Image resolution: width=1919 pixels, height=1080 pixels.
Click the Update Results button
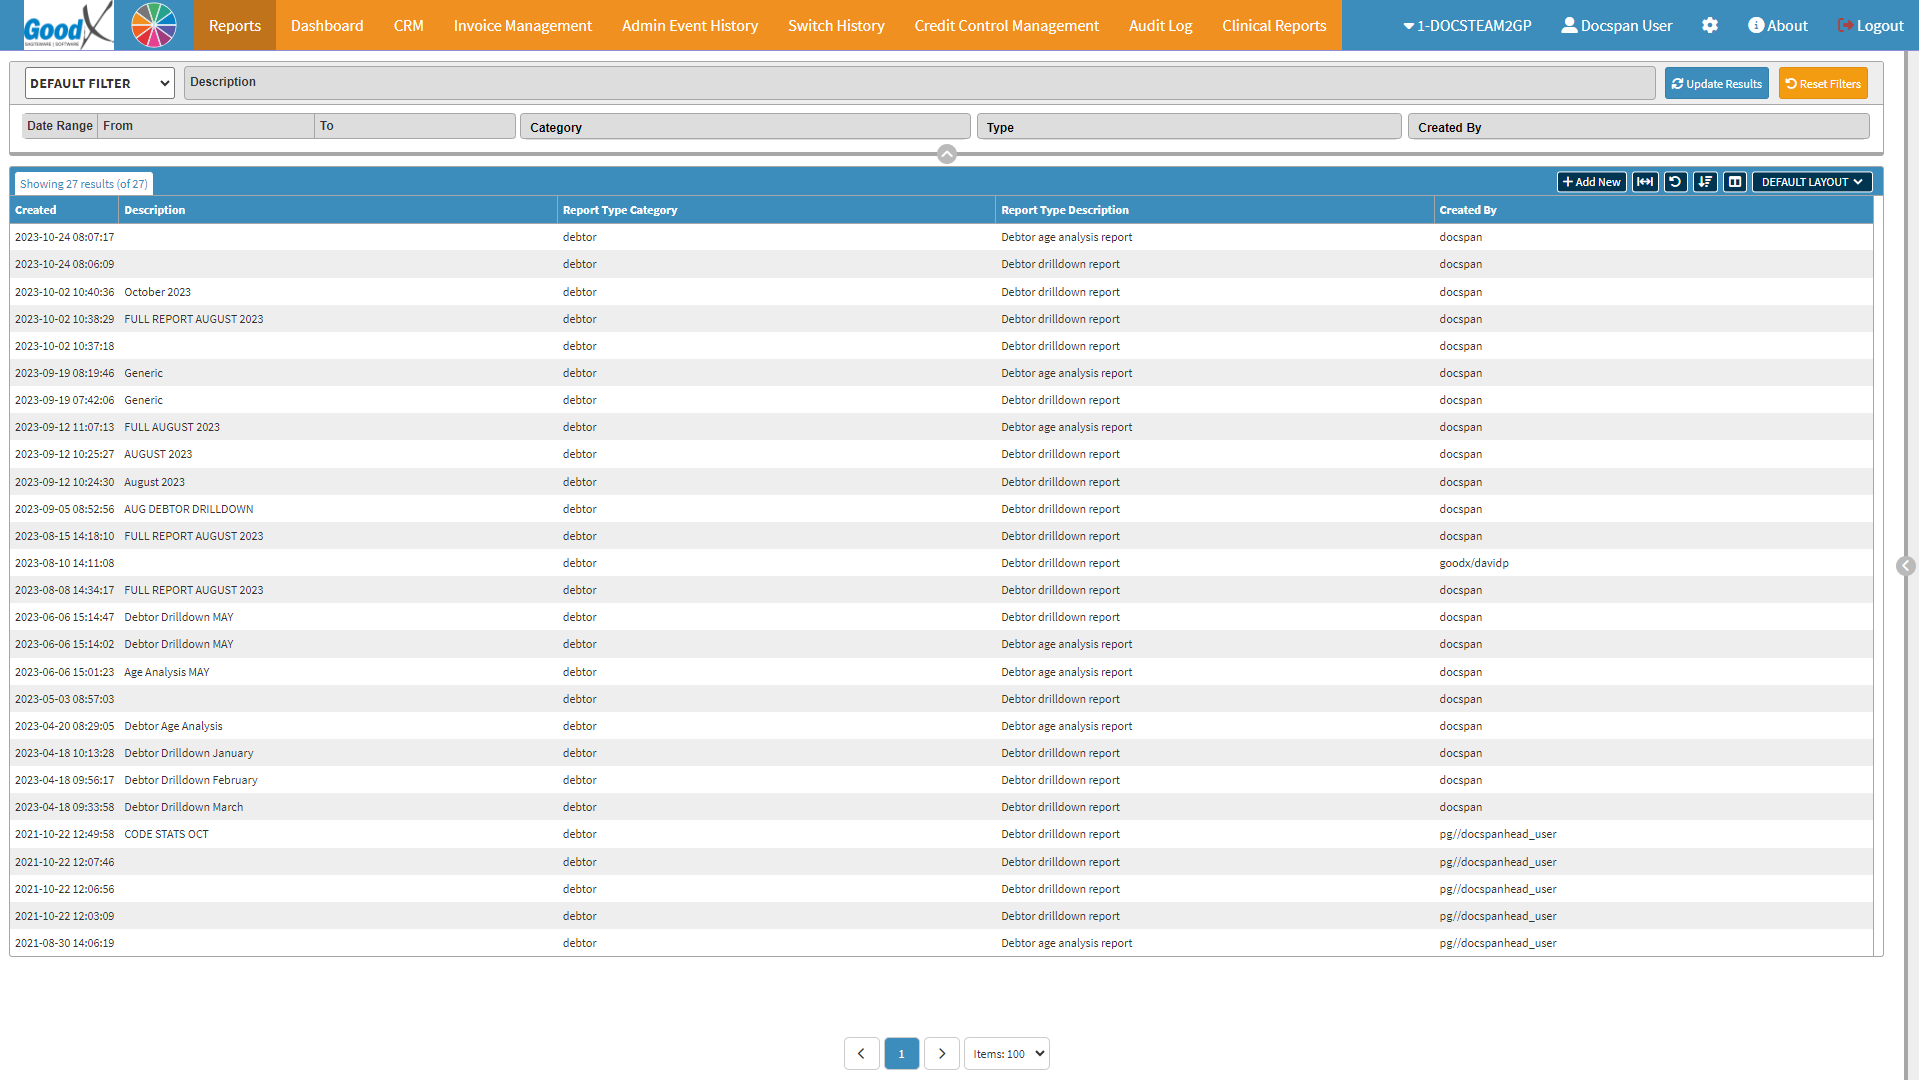(1716, 84)
